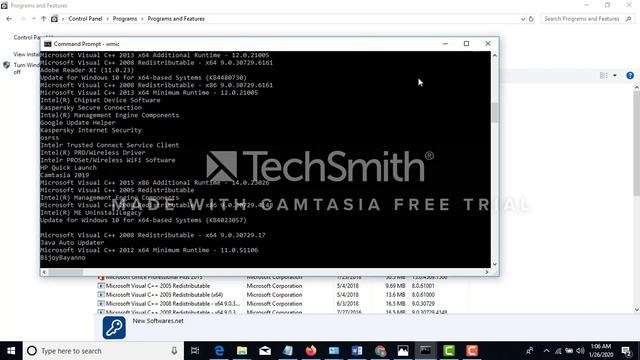The image size is (640, 360).
Task: Open the Action Center notifications icon
Action: 626,351
